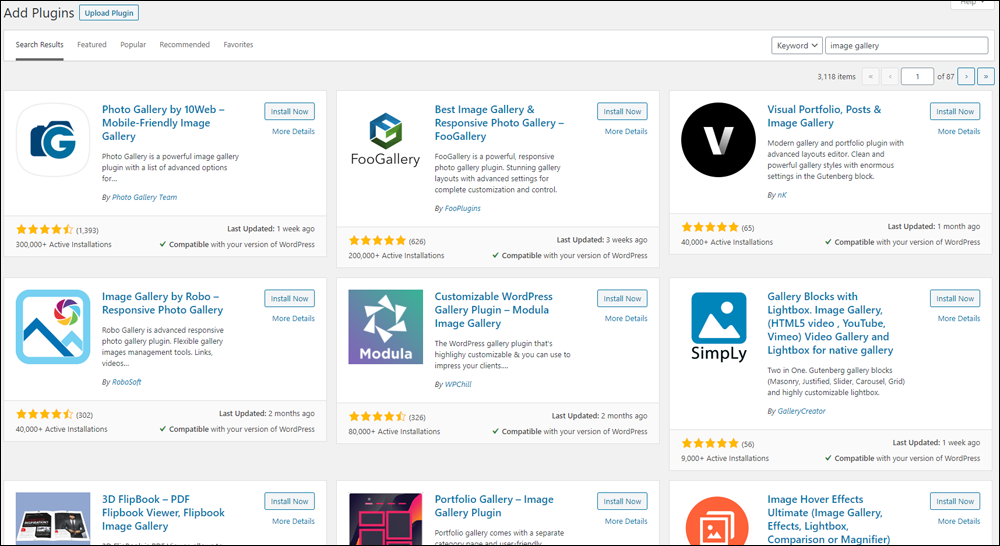Open More Details for Image Hover Effects Ultimate

(x=959, y=521)
